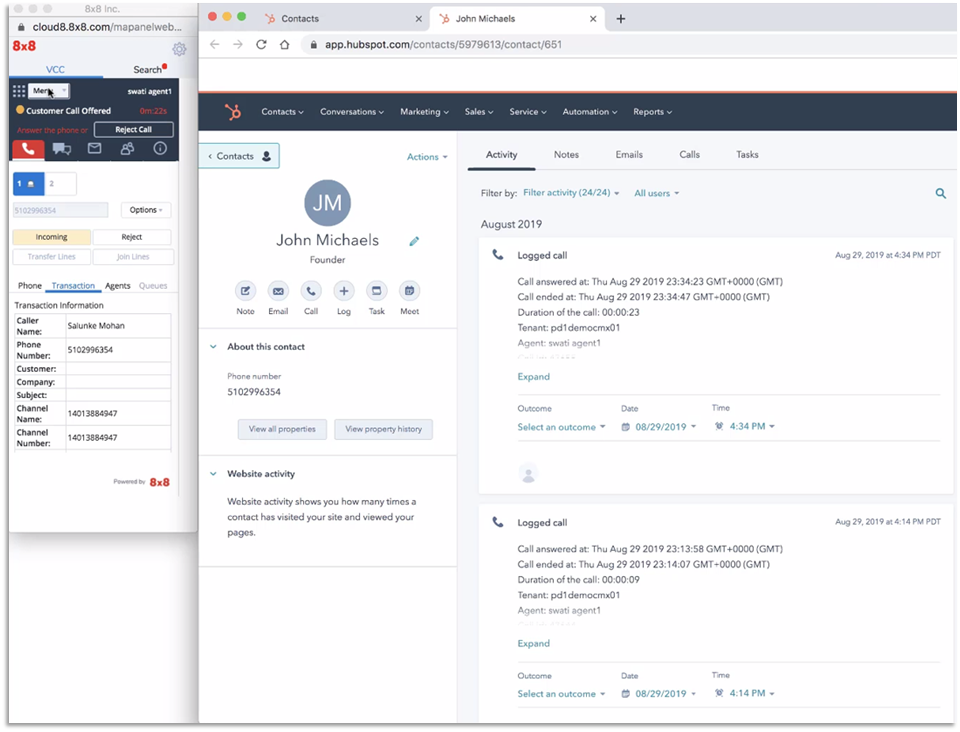Open the Automation navigation menu
The image size is (960, 732).
(590, 112)
